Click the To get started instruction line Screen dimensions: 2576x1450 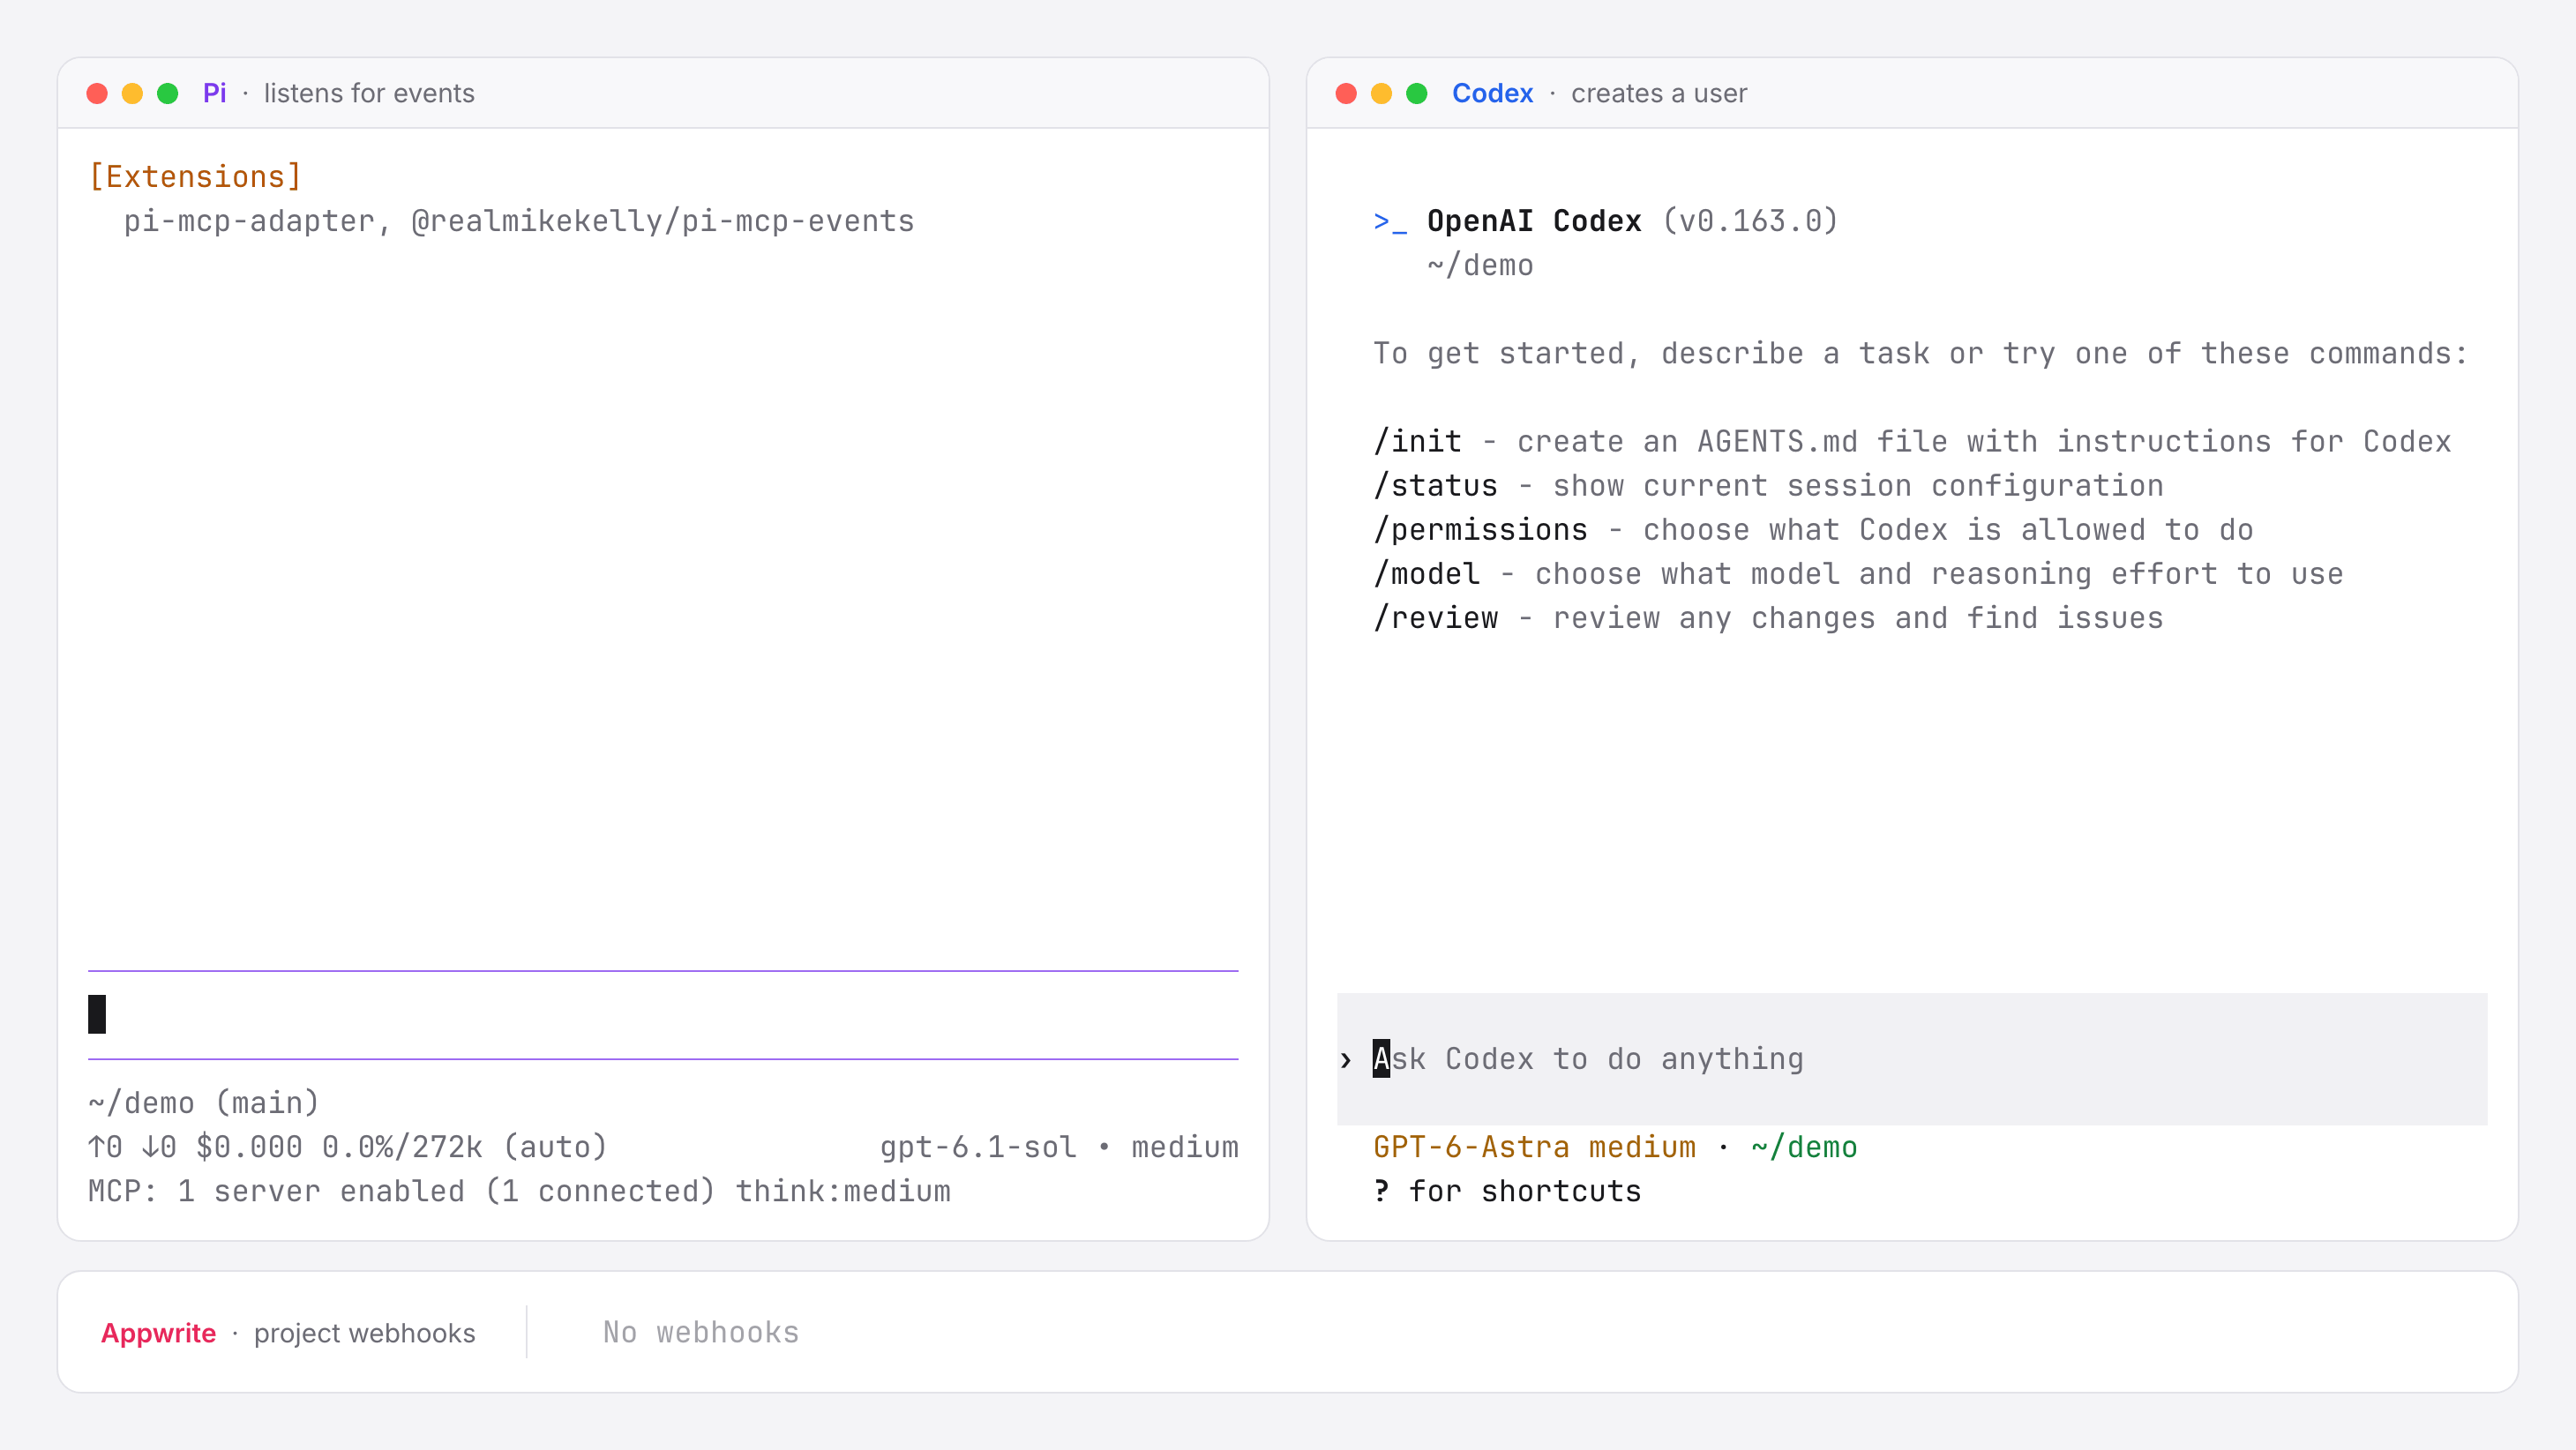pyautogui.click(x=1920, y=354)
